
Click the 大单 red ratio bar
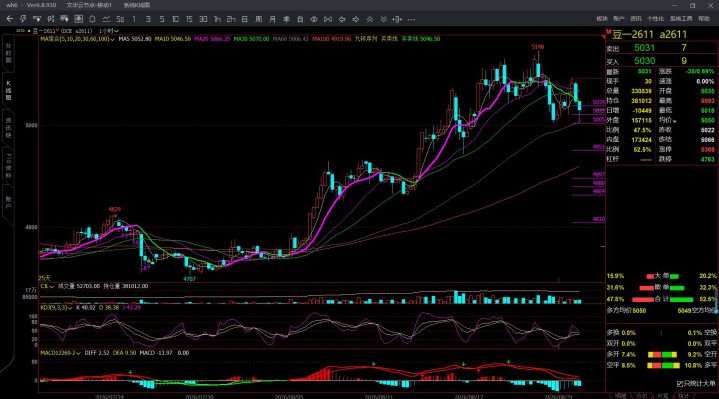click(650, 277)
